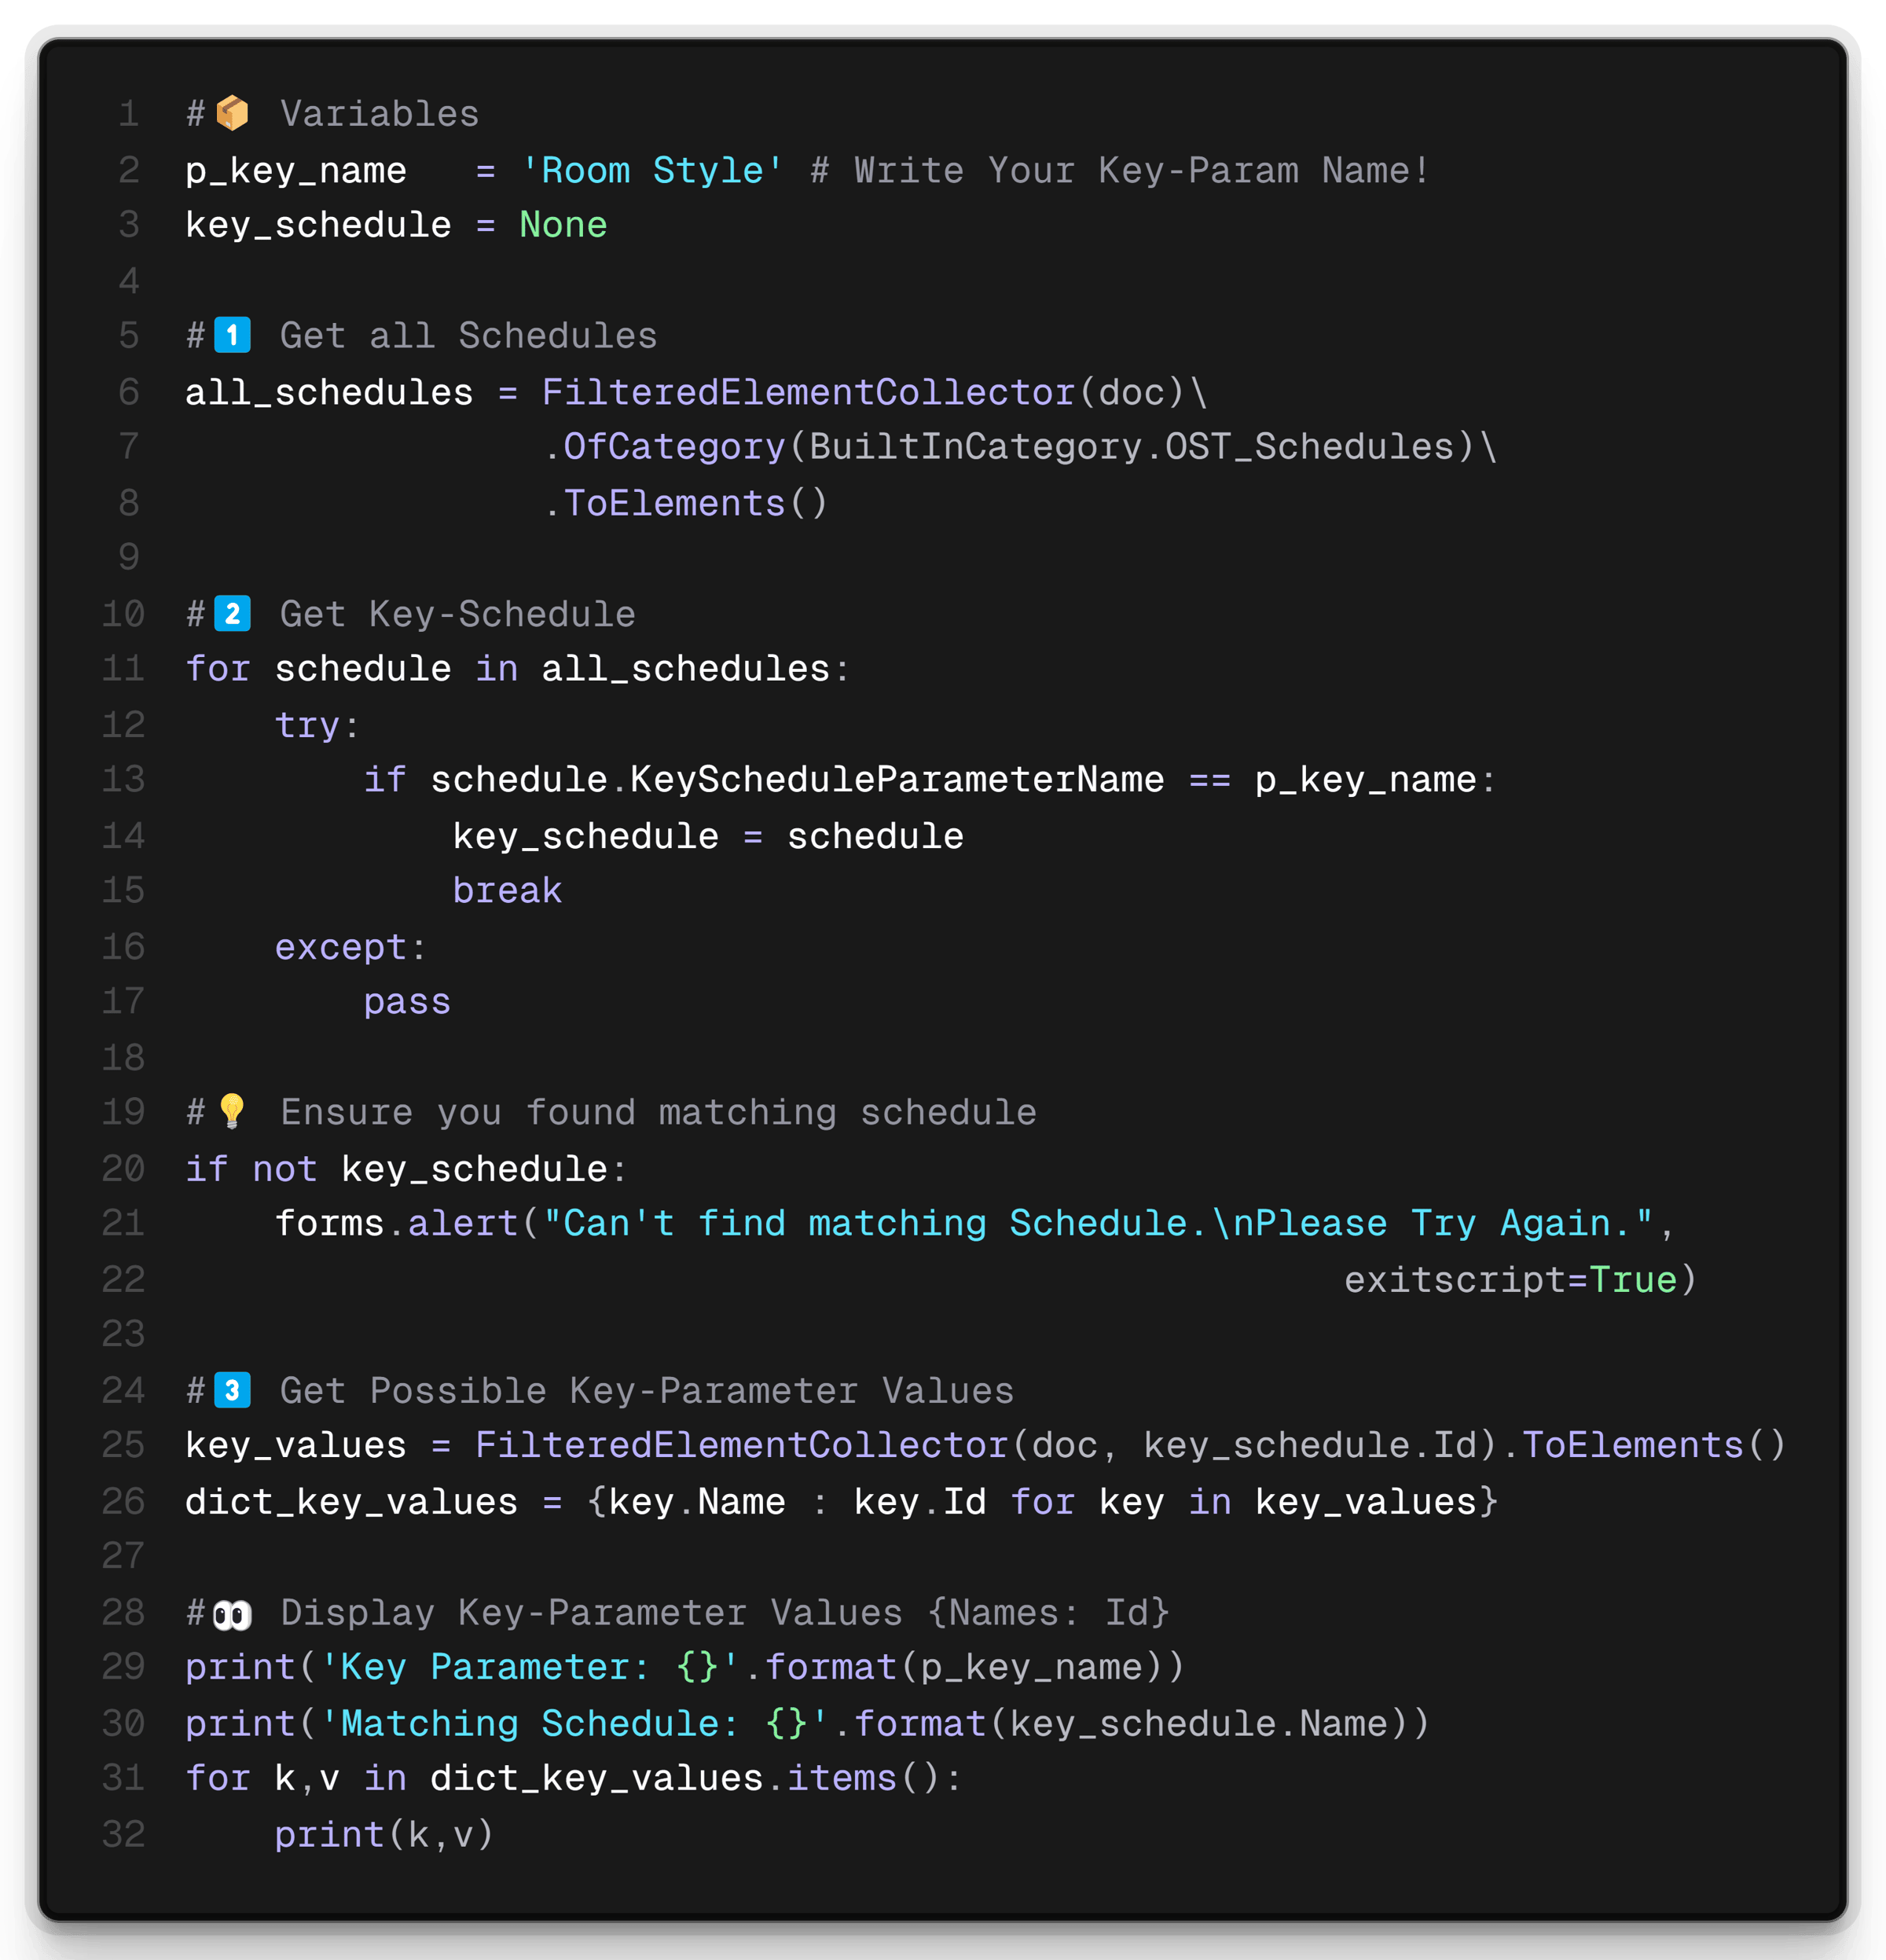Click the blue number 3 badge
The width and height of the screenshot is (1886, 1960).
[232, 1390]
